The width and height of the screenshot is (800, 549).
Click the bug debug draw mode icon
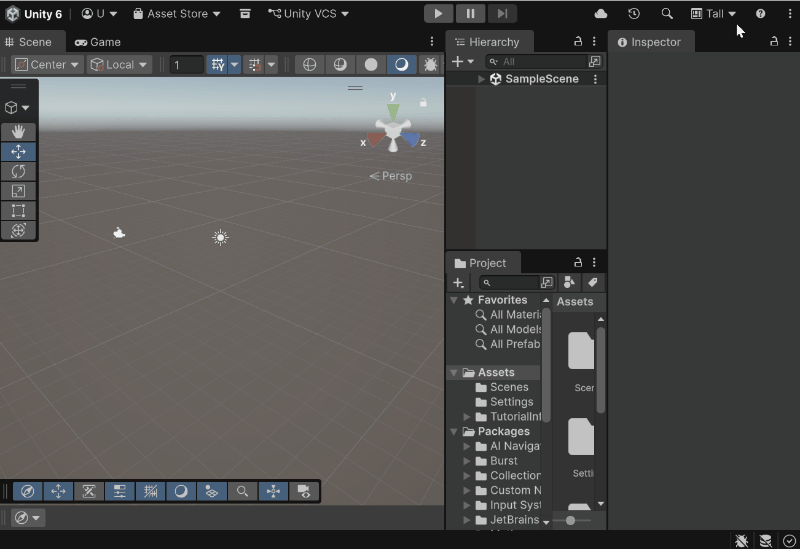point(430,65)
